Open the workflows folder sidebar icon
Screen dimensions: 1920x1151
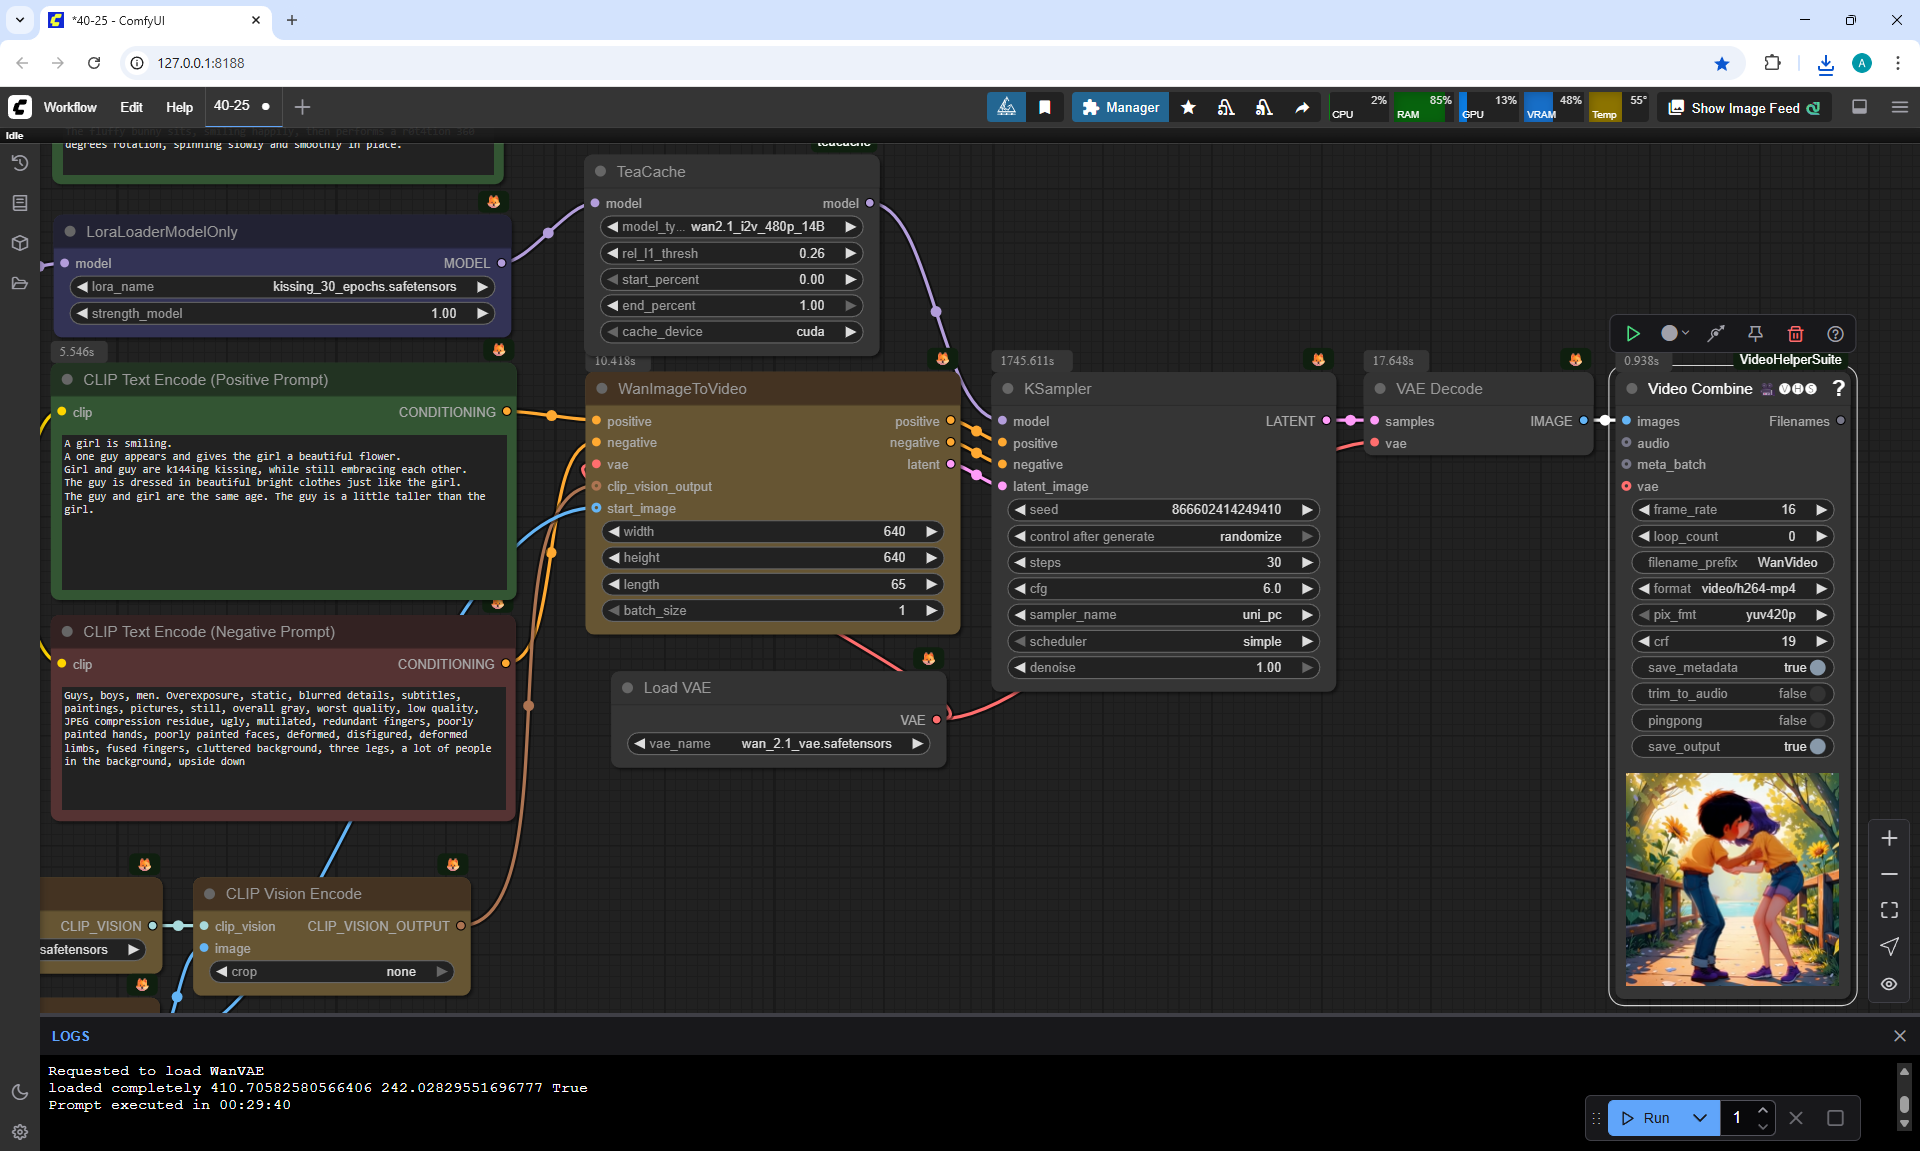[20, 284]
